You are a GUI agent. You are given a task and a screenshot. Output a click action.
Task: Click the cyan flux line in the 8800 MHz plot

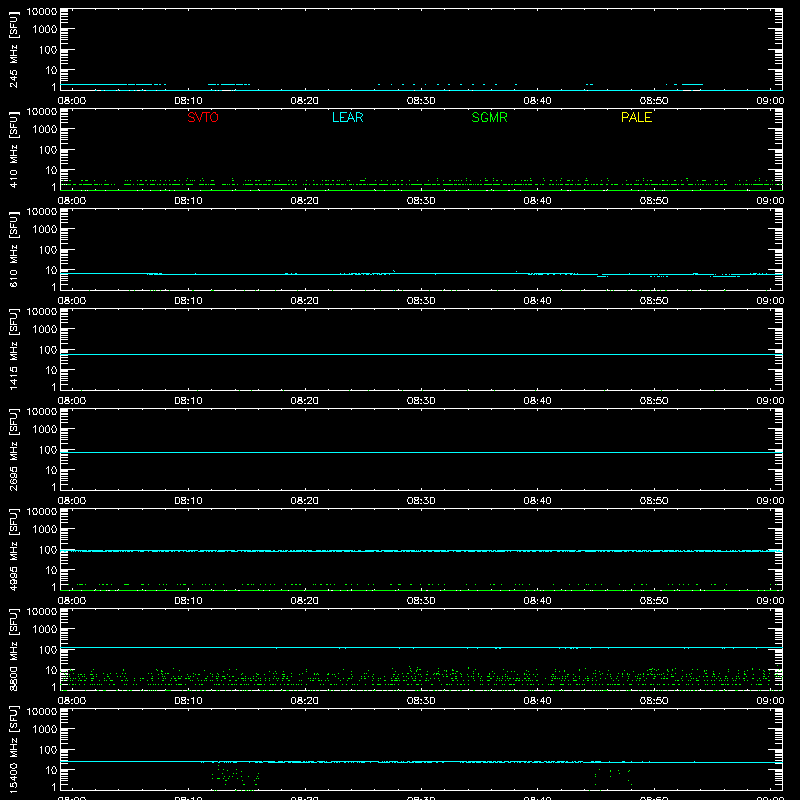(x=421, y=647)
